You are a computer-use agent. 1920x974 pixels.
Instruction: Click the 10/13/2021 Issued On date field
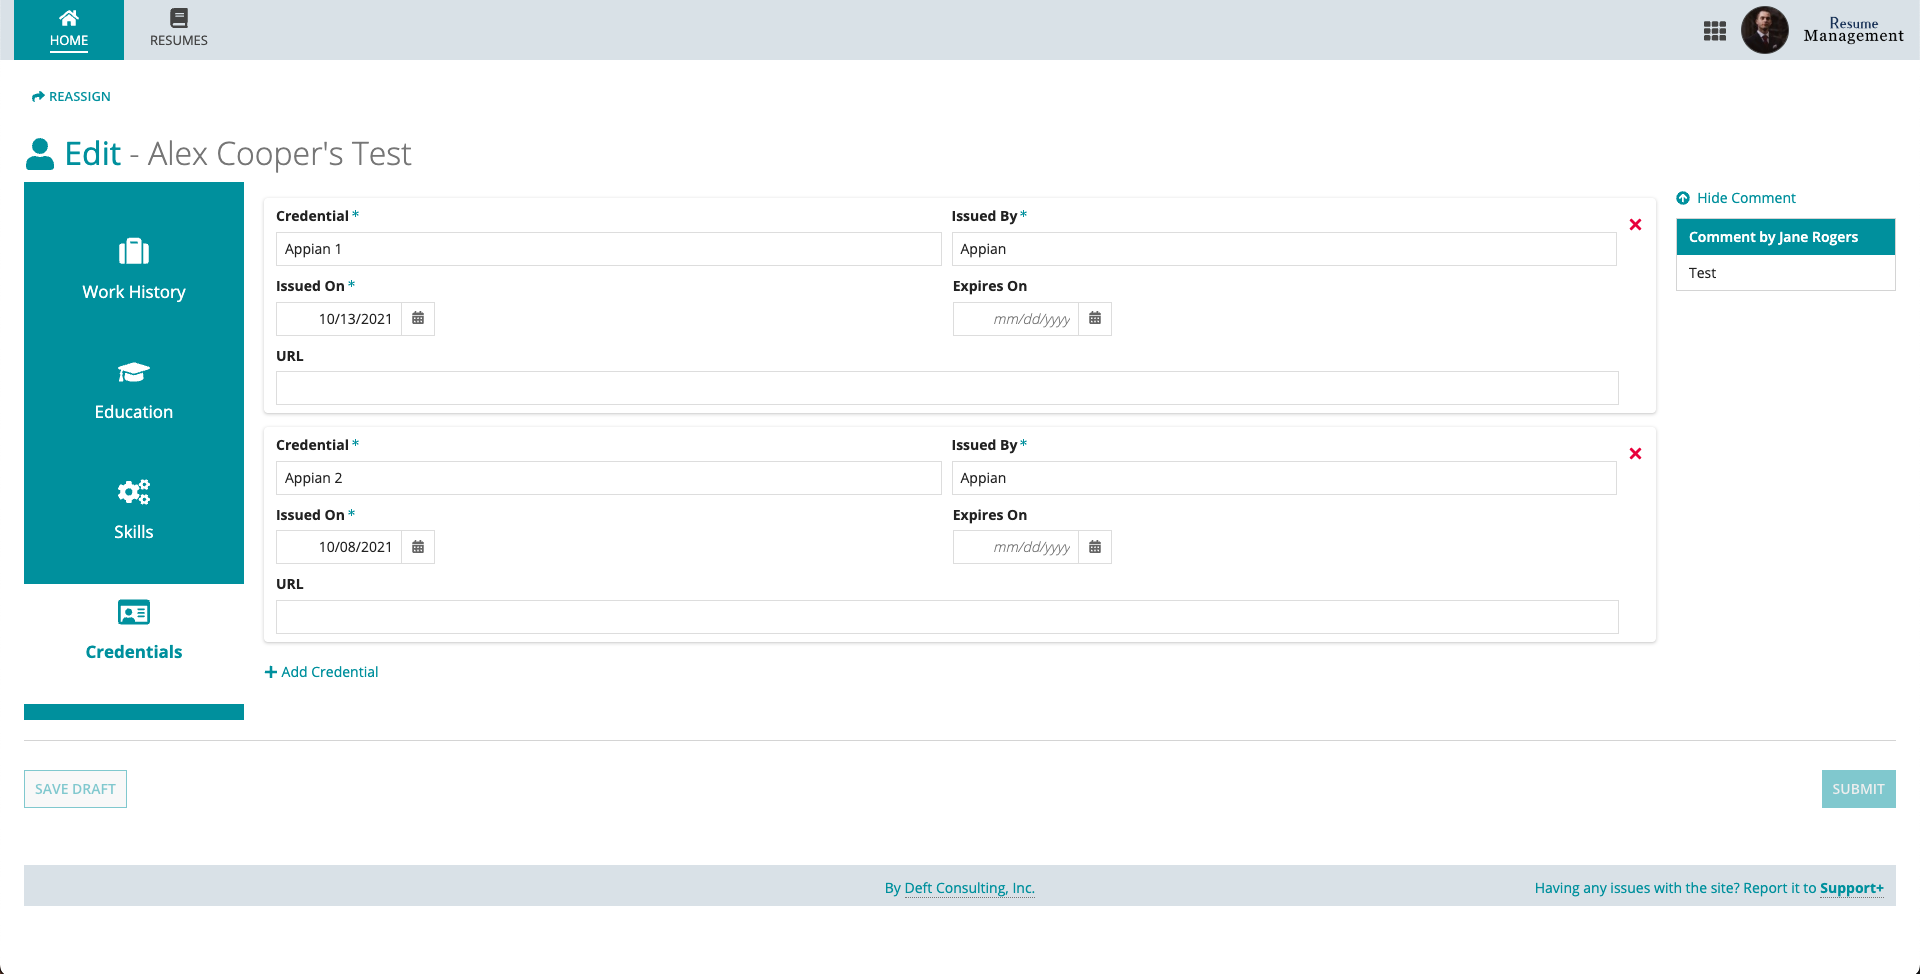pos(339,319)
